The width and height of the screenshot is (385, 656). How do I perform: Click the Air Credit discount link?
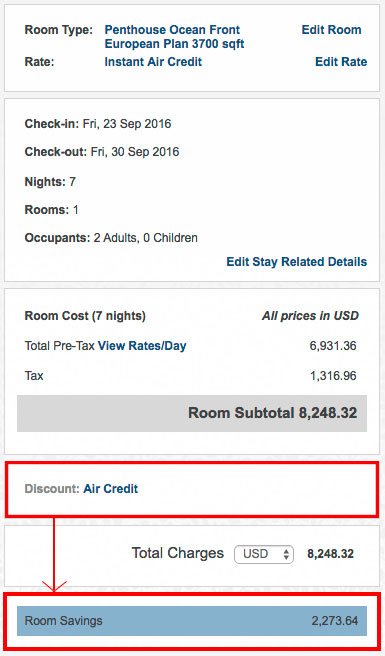pyautogui.click(x=110, y=489)
